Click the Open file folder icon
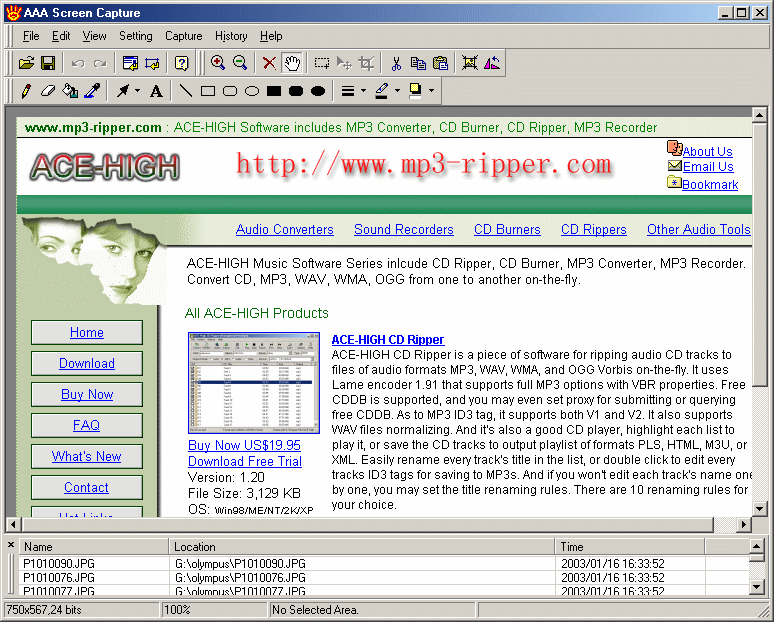Image resolution: width=774 pixels, height=622 pixels. pos(26,63)
